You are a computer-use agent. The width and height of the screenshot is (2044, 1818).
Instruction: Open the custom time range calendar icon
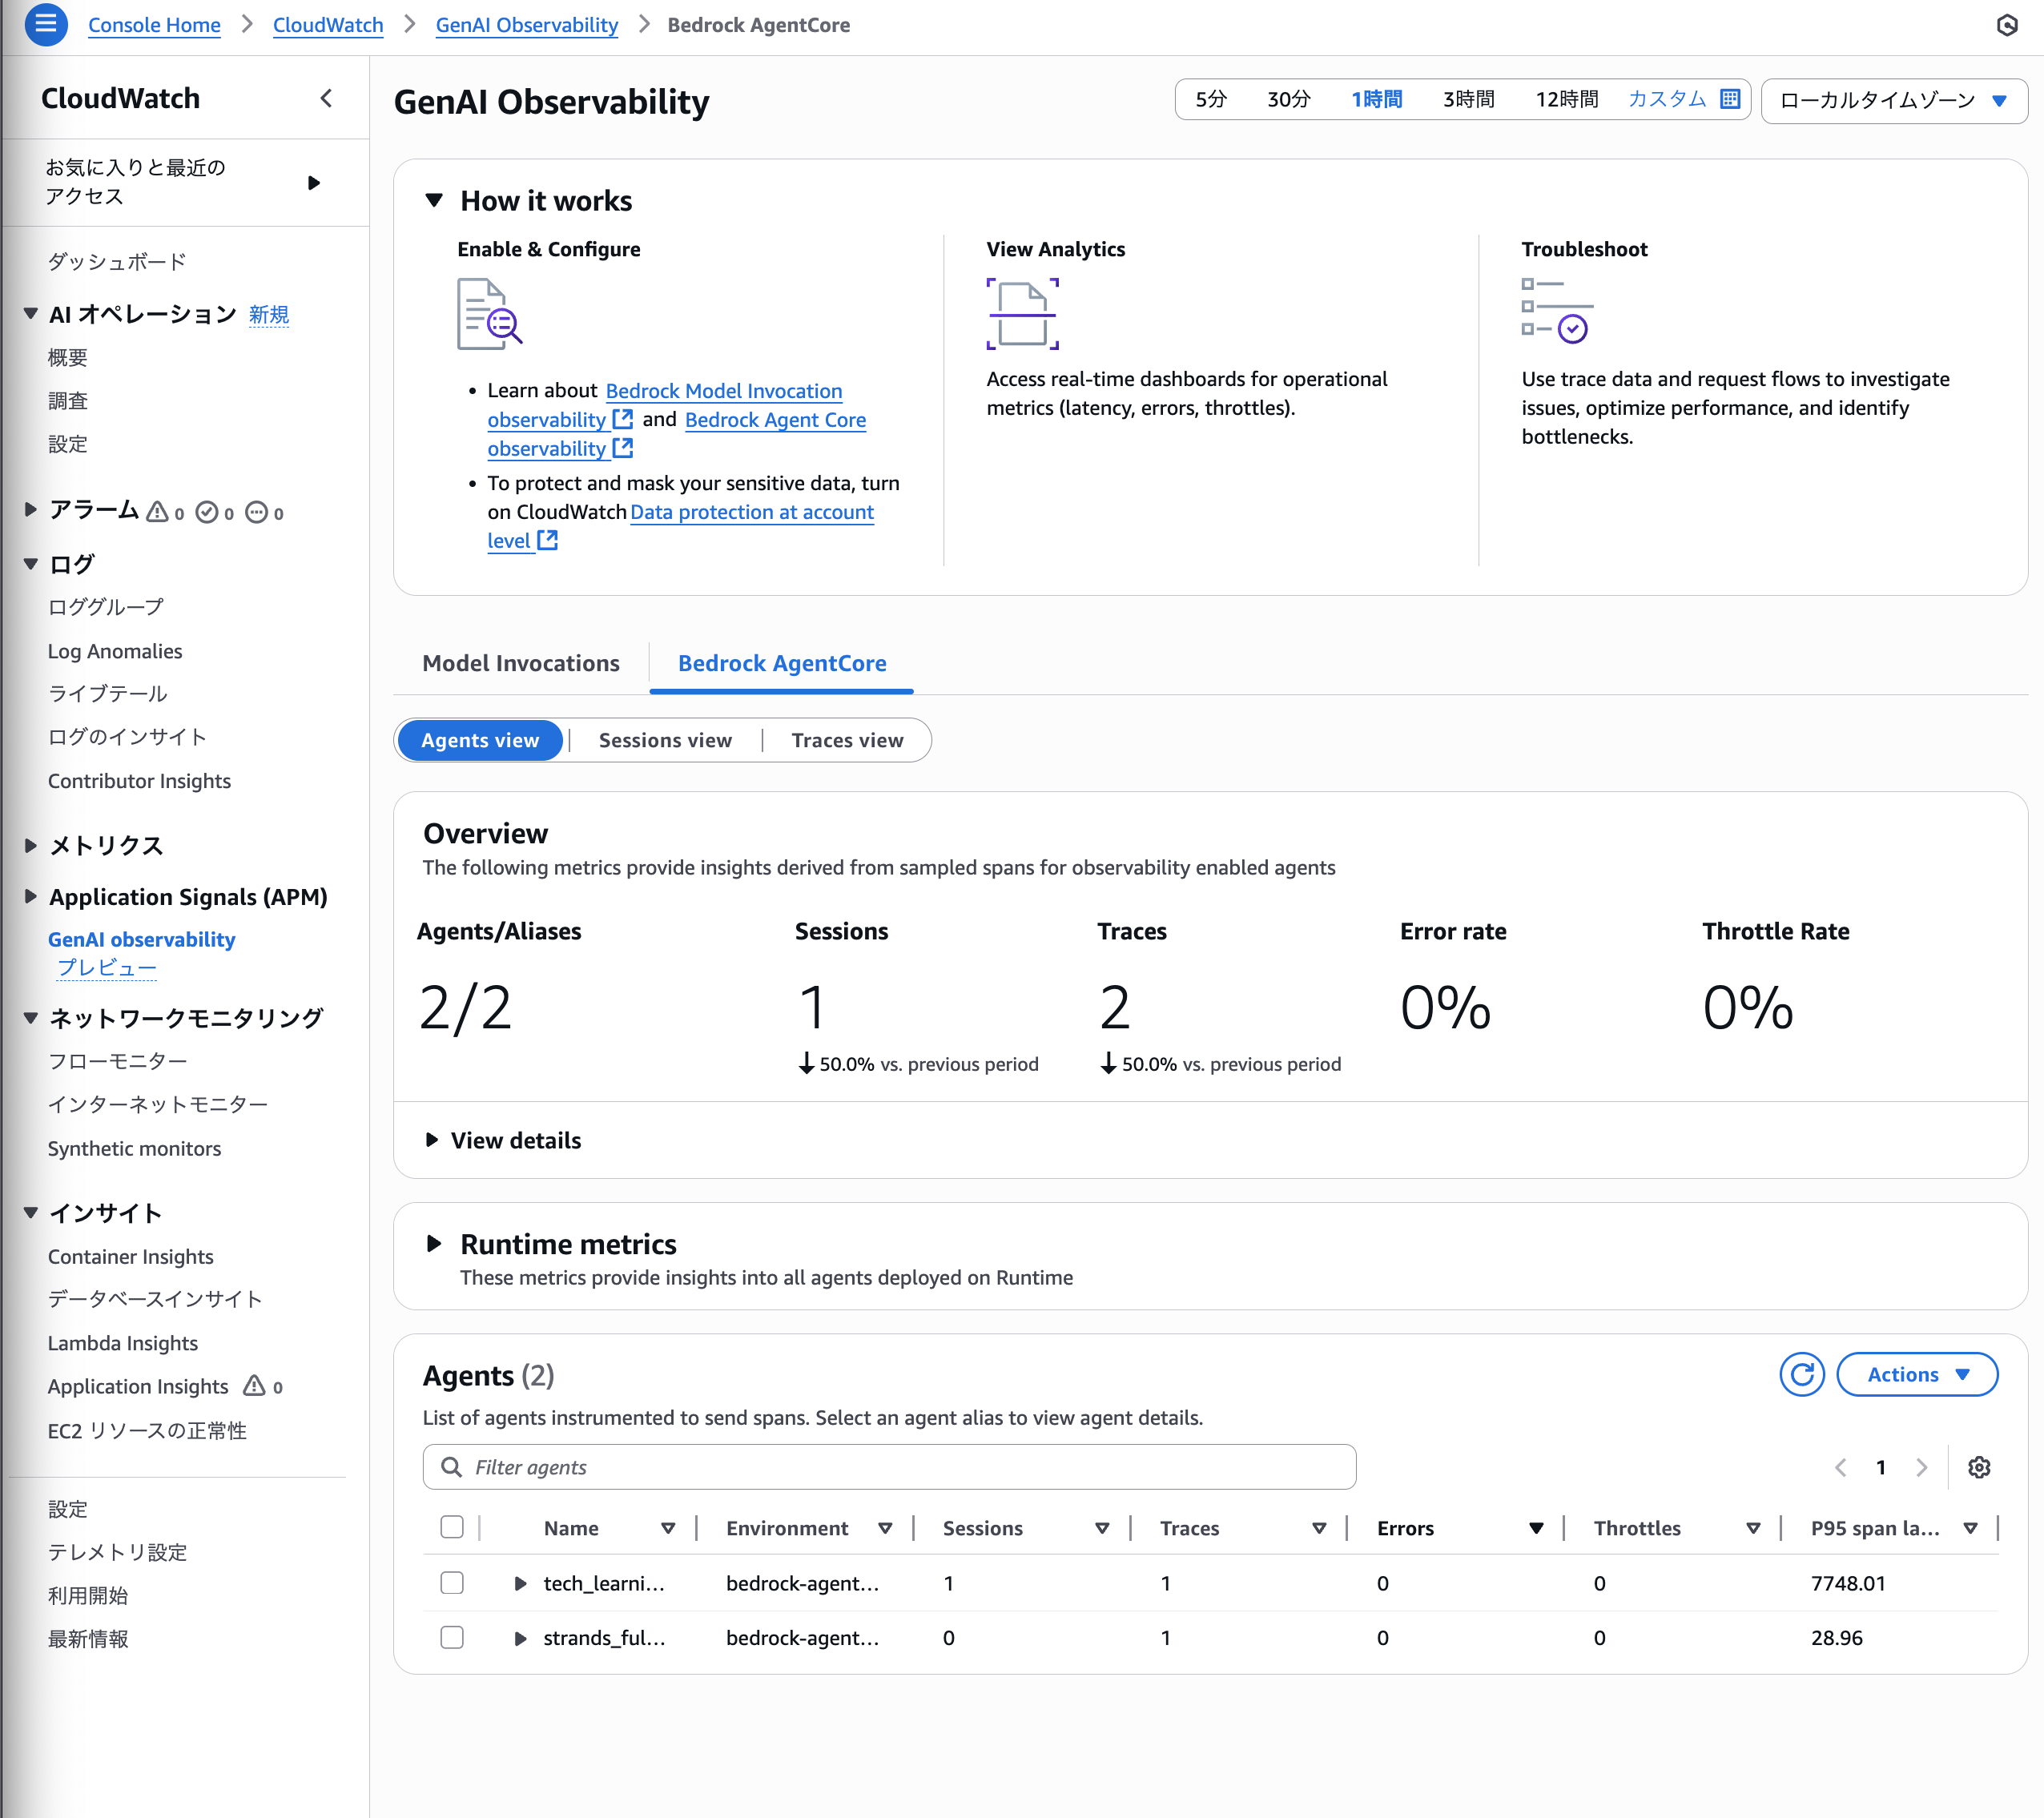pos(1730,99)
